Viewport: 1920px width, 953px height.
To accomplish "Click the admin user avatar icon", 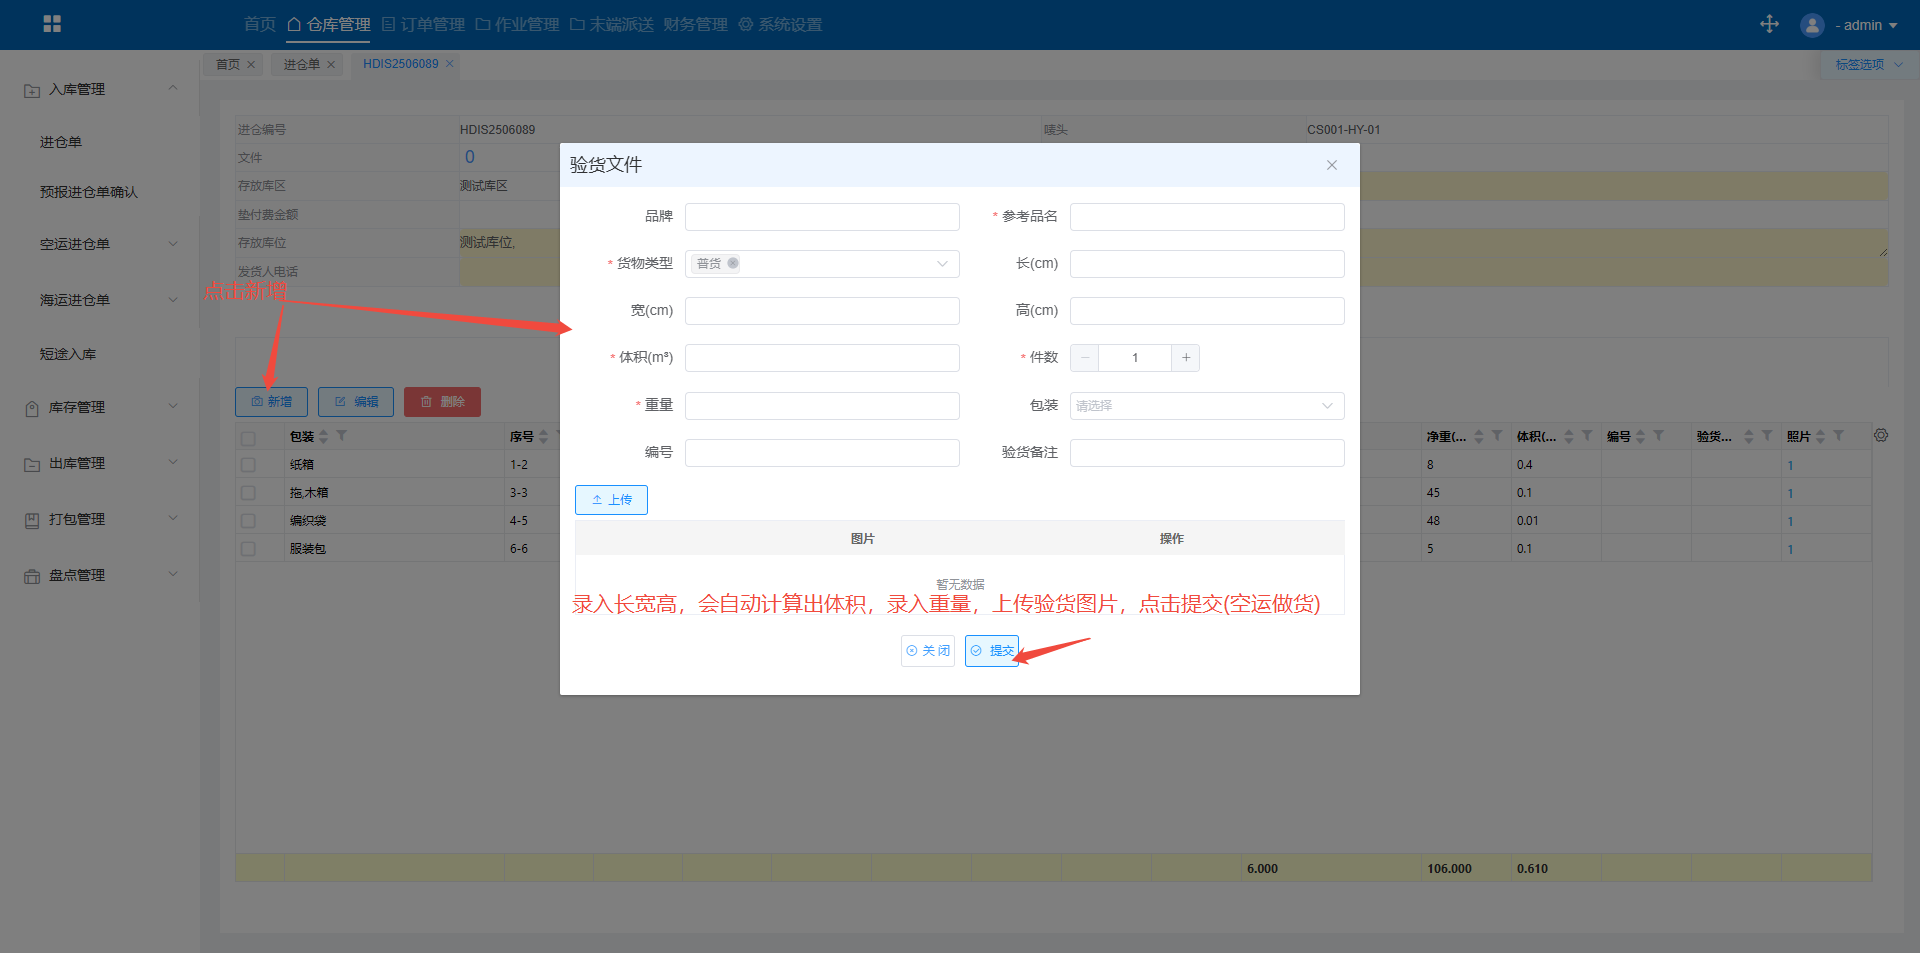I will click(1812, 25).
